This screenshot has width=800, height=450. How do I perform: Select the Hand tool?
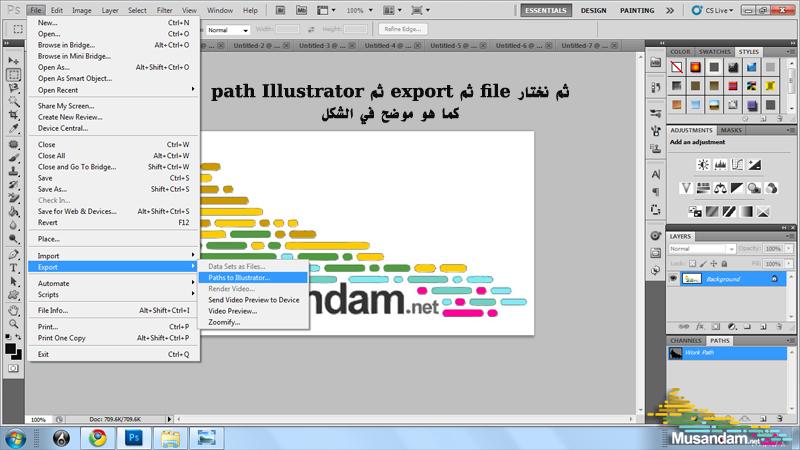point(13,310)
